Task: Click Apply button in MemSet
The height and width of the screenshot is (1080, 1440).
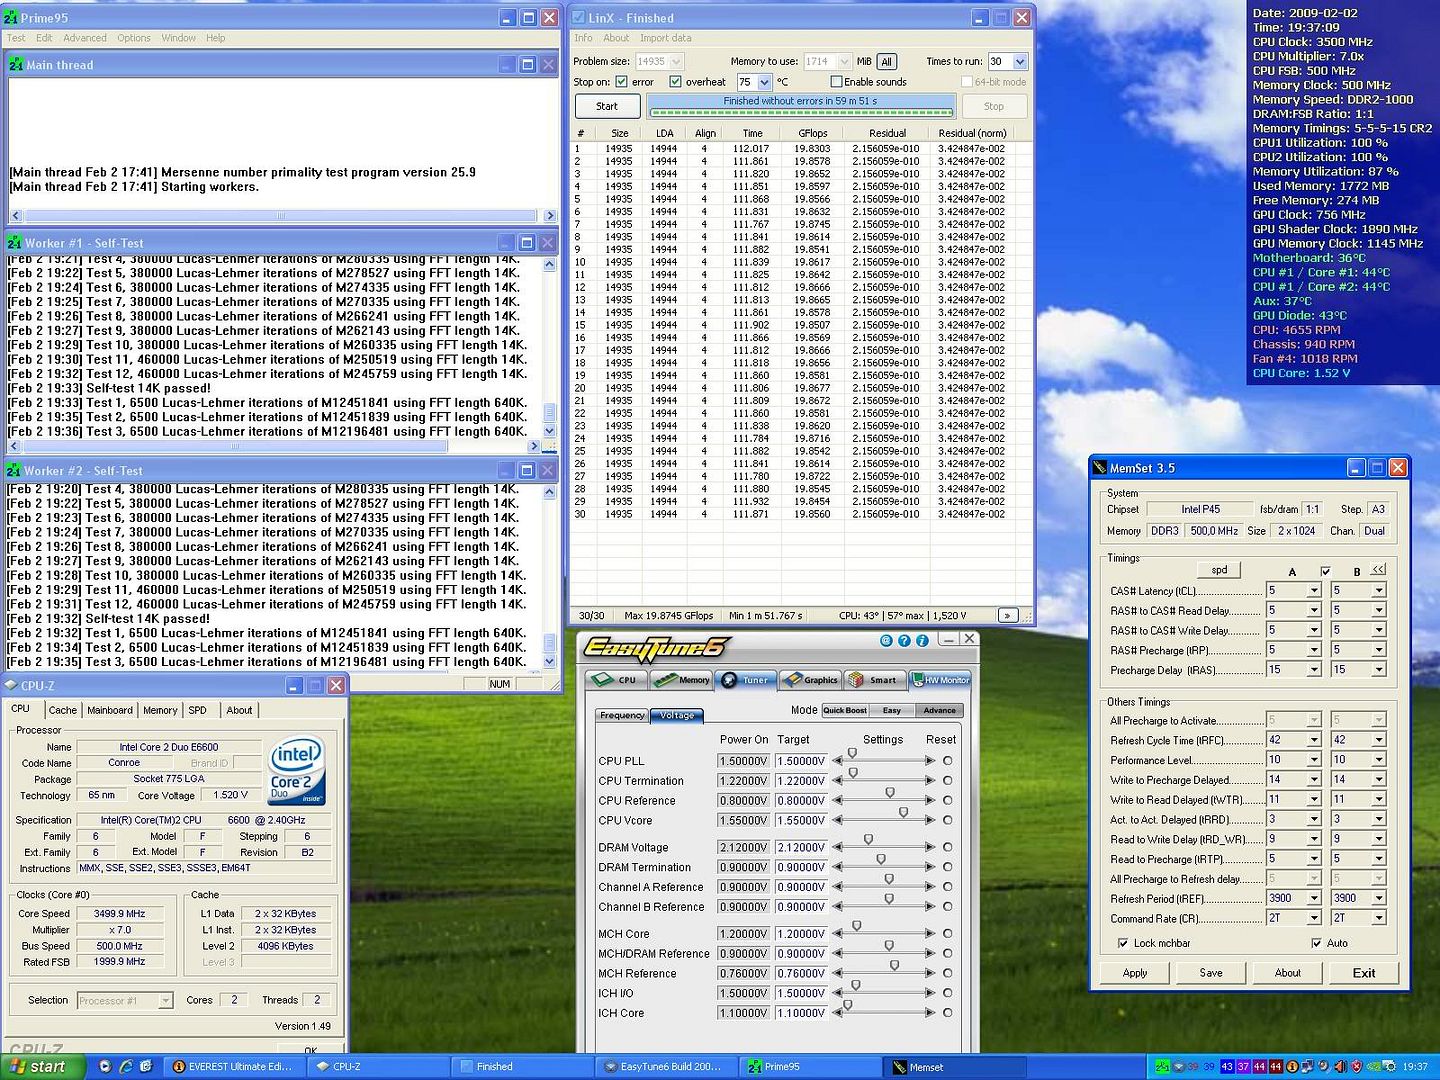Action: pyautogui.click(x=1135, y=973)
